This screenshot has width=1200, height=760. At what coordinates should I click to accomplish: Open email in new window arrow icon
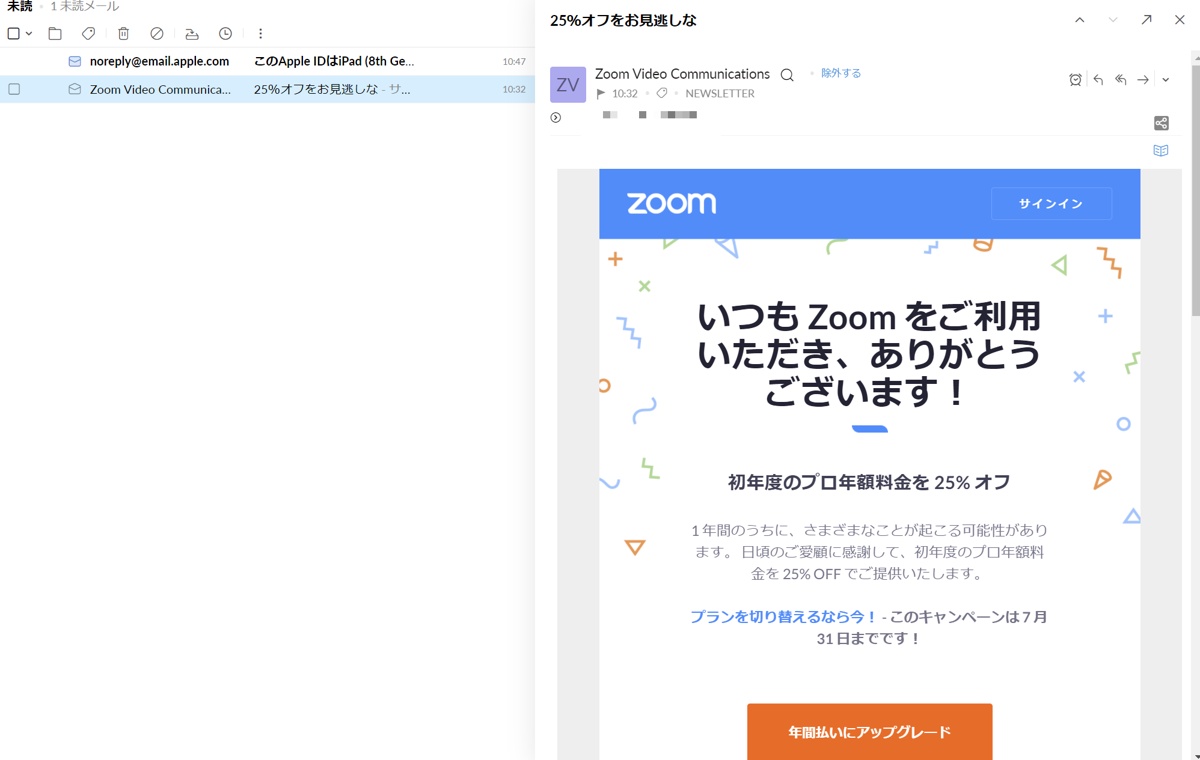1146,20
